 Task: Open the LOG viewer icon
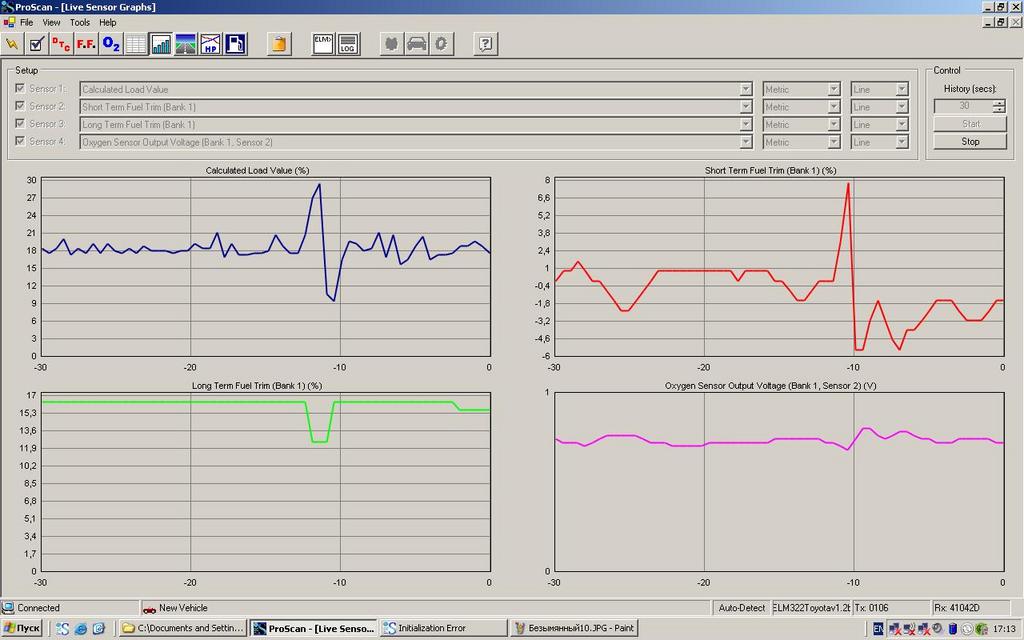tap(348, 44)
